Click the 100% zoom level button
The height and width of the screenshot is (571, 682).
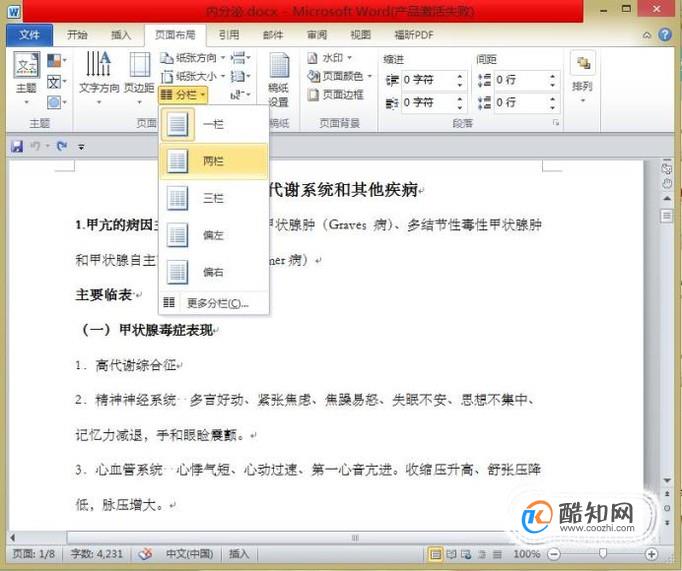527,554
